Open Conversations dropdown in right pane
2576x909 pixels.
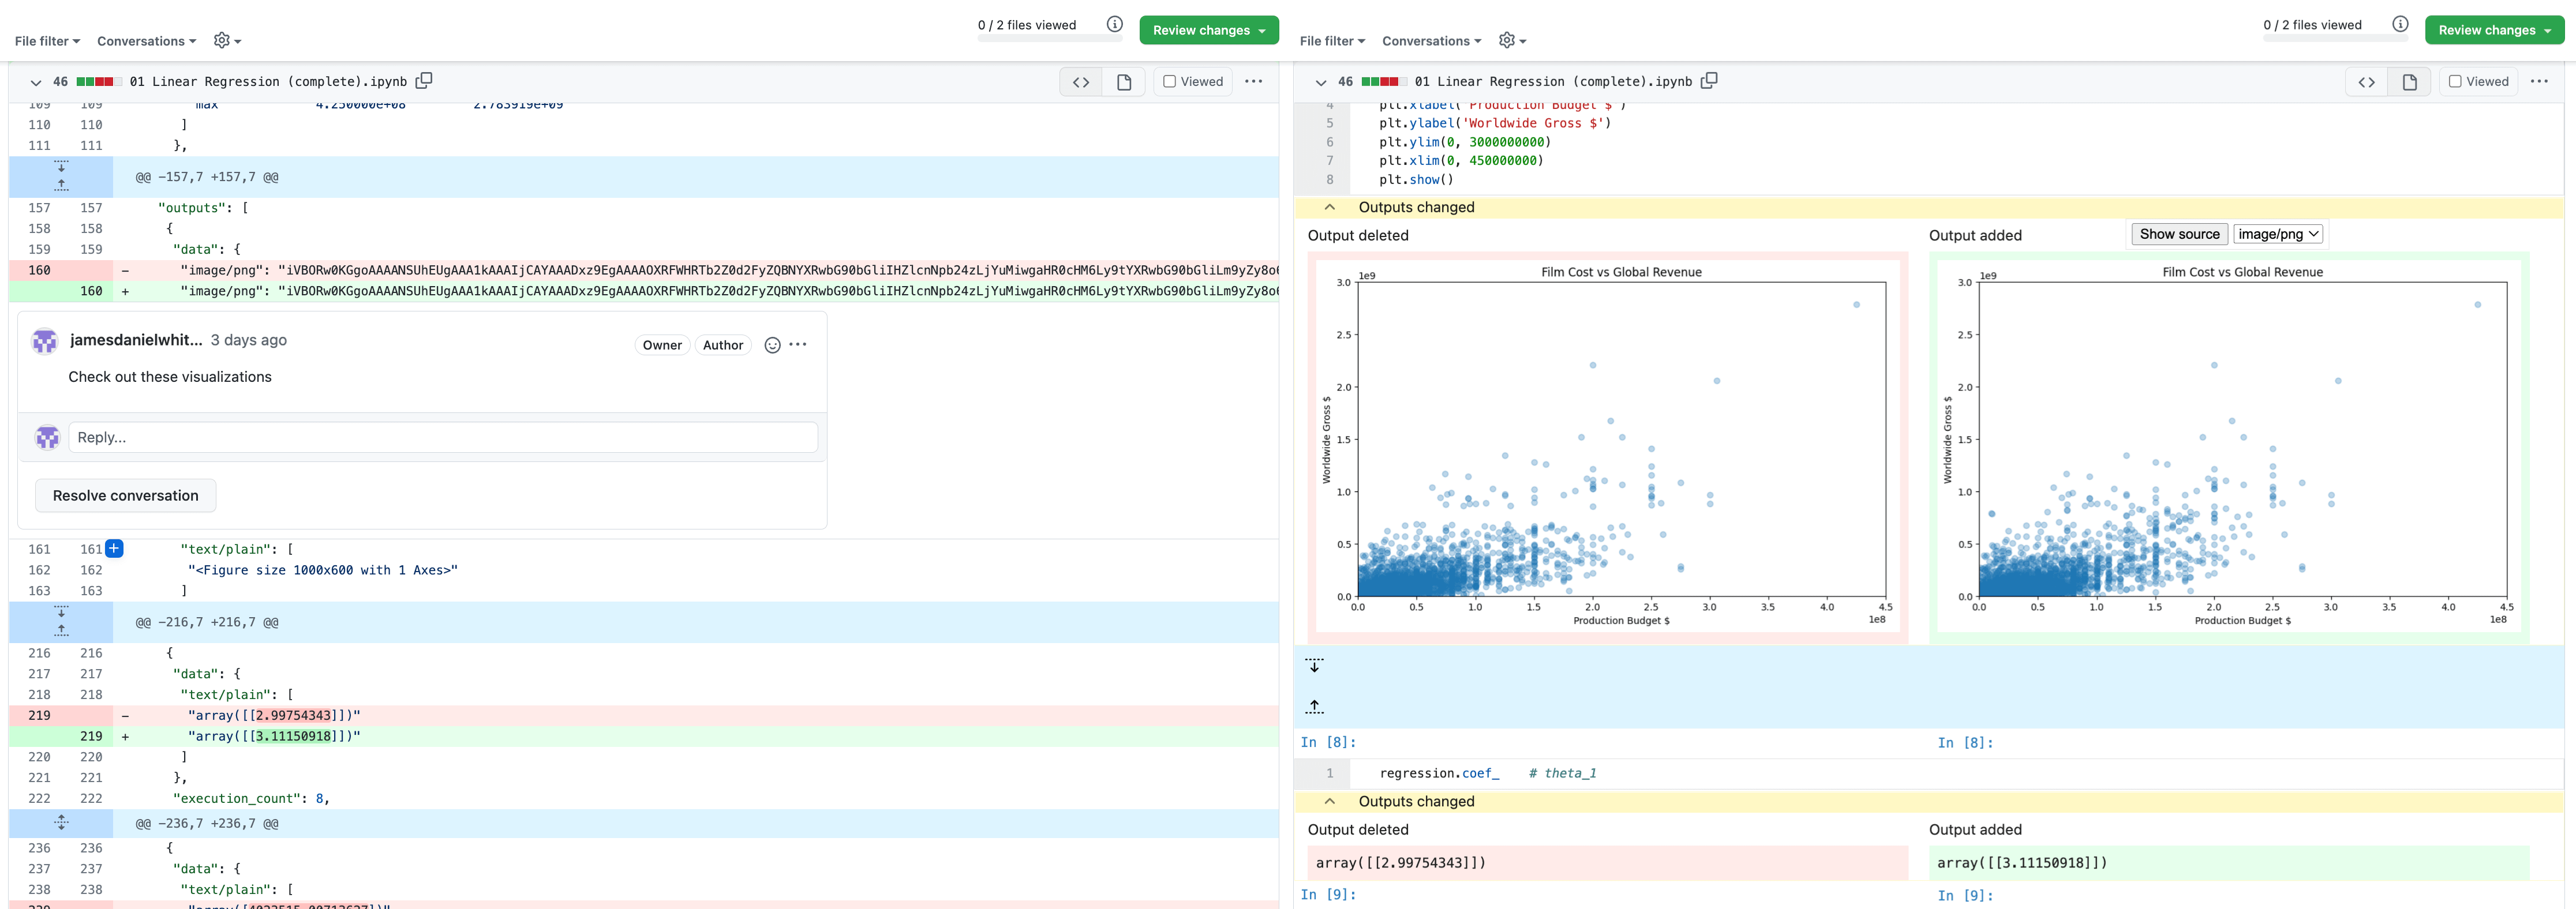click(x=1431, y=41)
